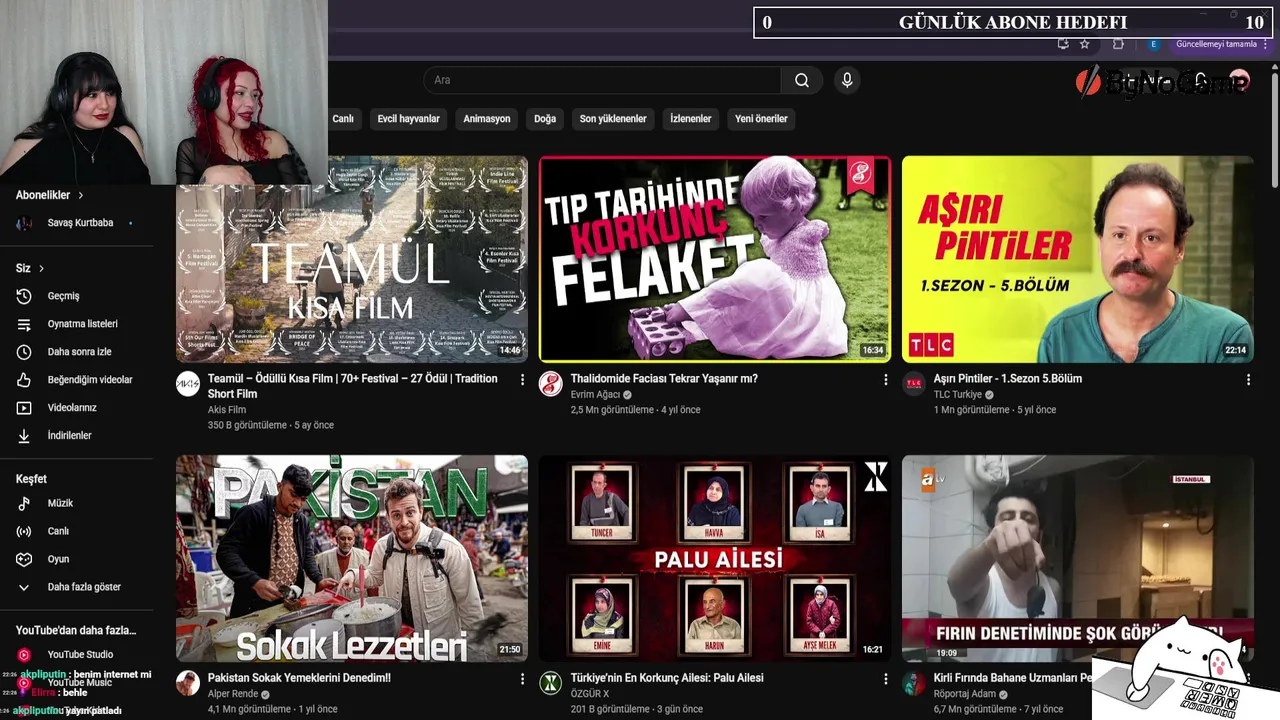This screenshot has height=720, width=1280.
Task: Open Teamül Ödüllü Kısa Film title
Action: point(352,386)
